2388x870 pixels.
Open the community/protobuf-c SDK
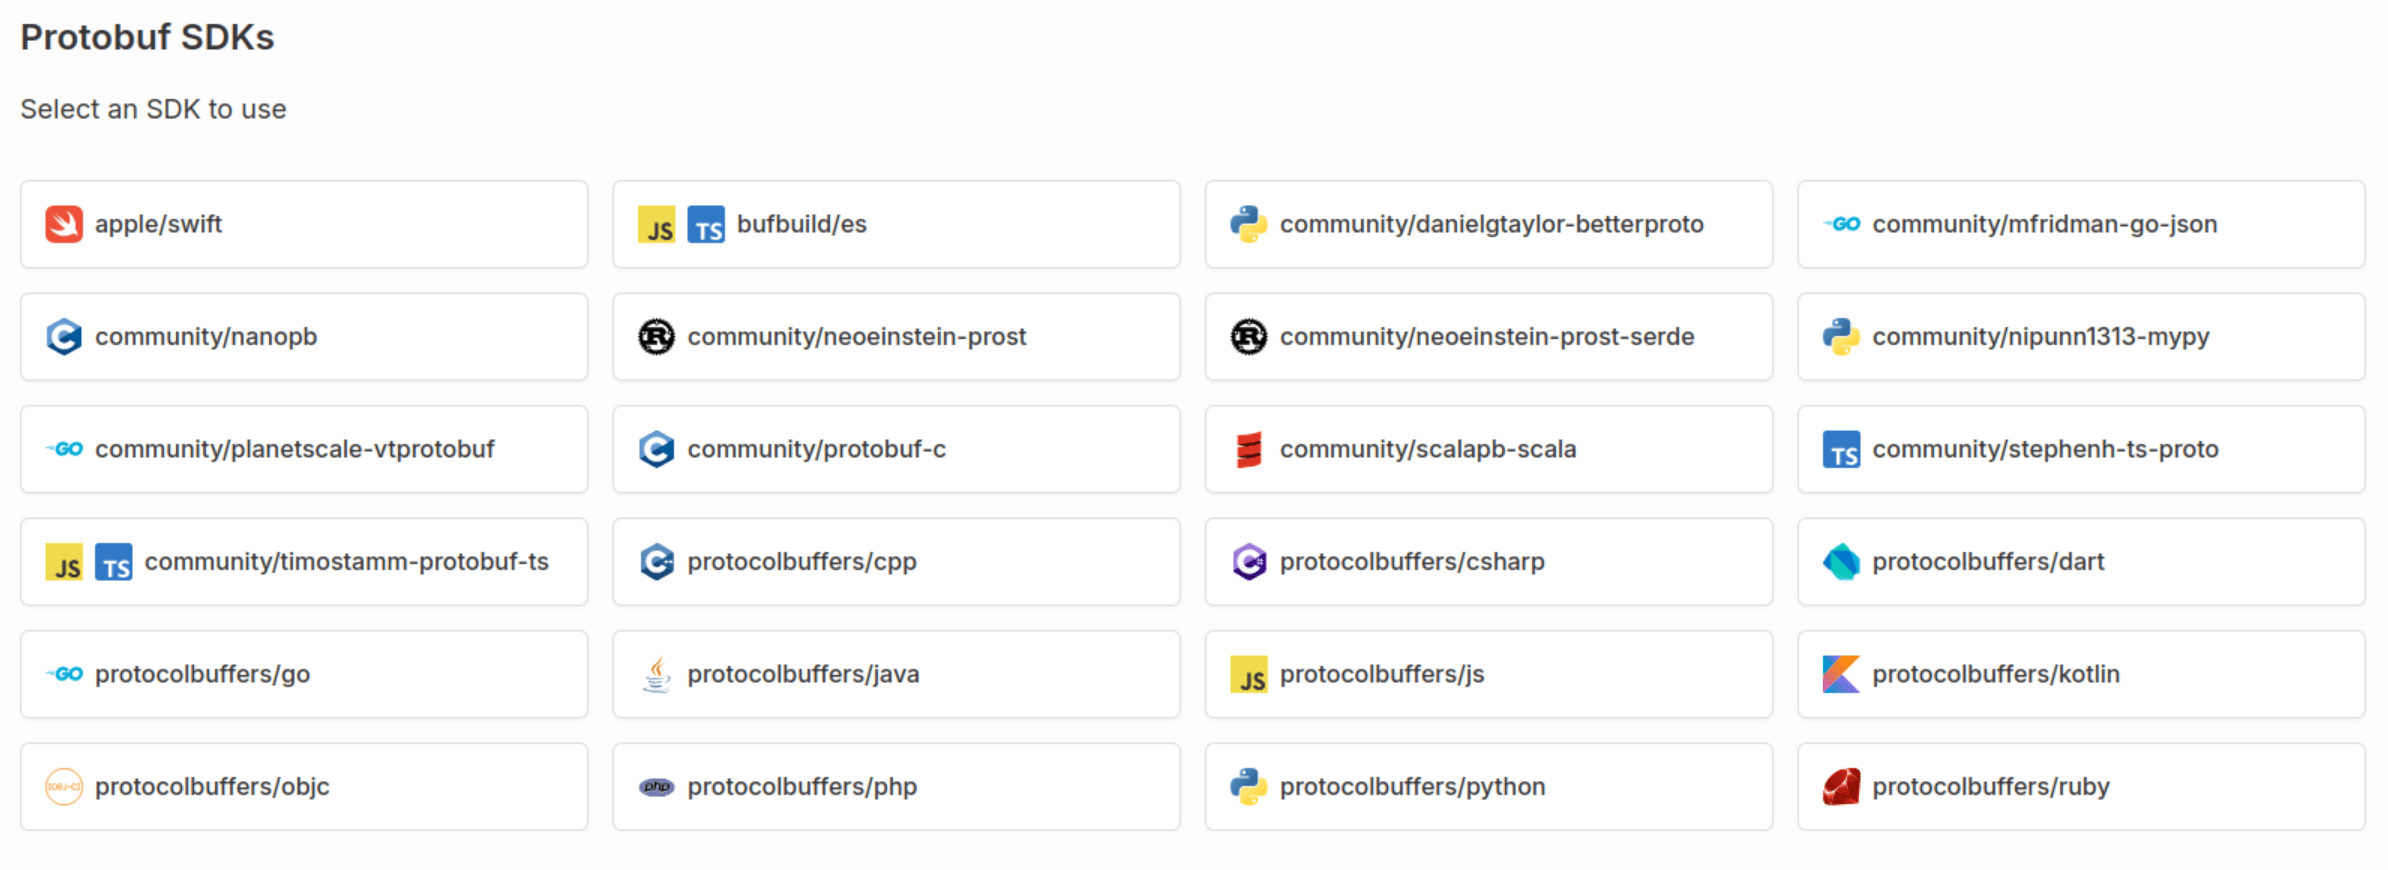[x=896, y=449]
